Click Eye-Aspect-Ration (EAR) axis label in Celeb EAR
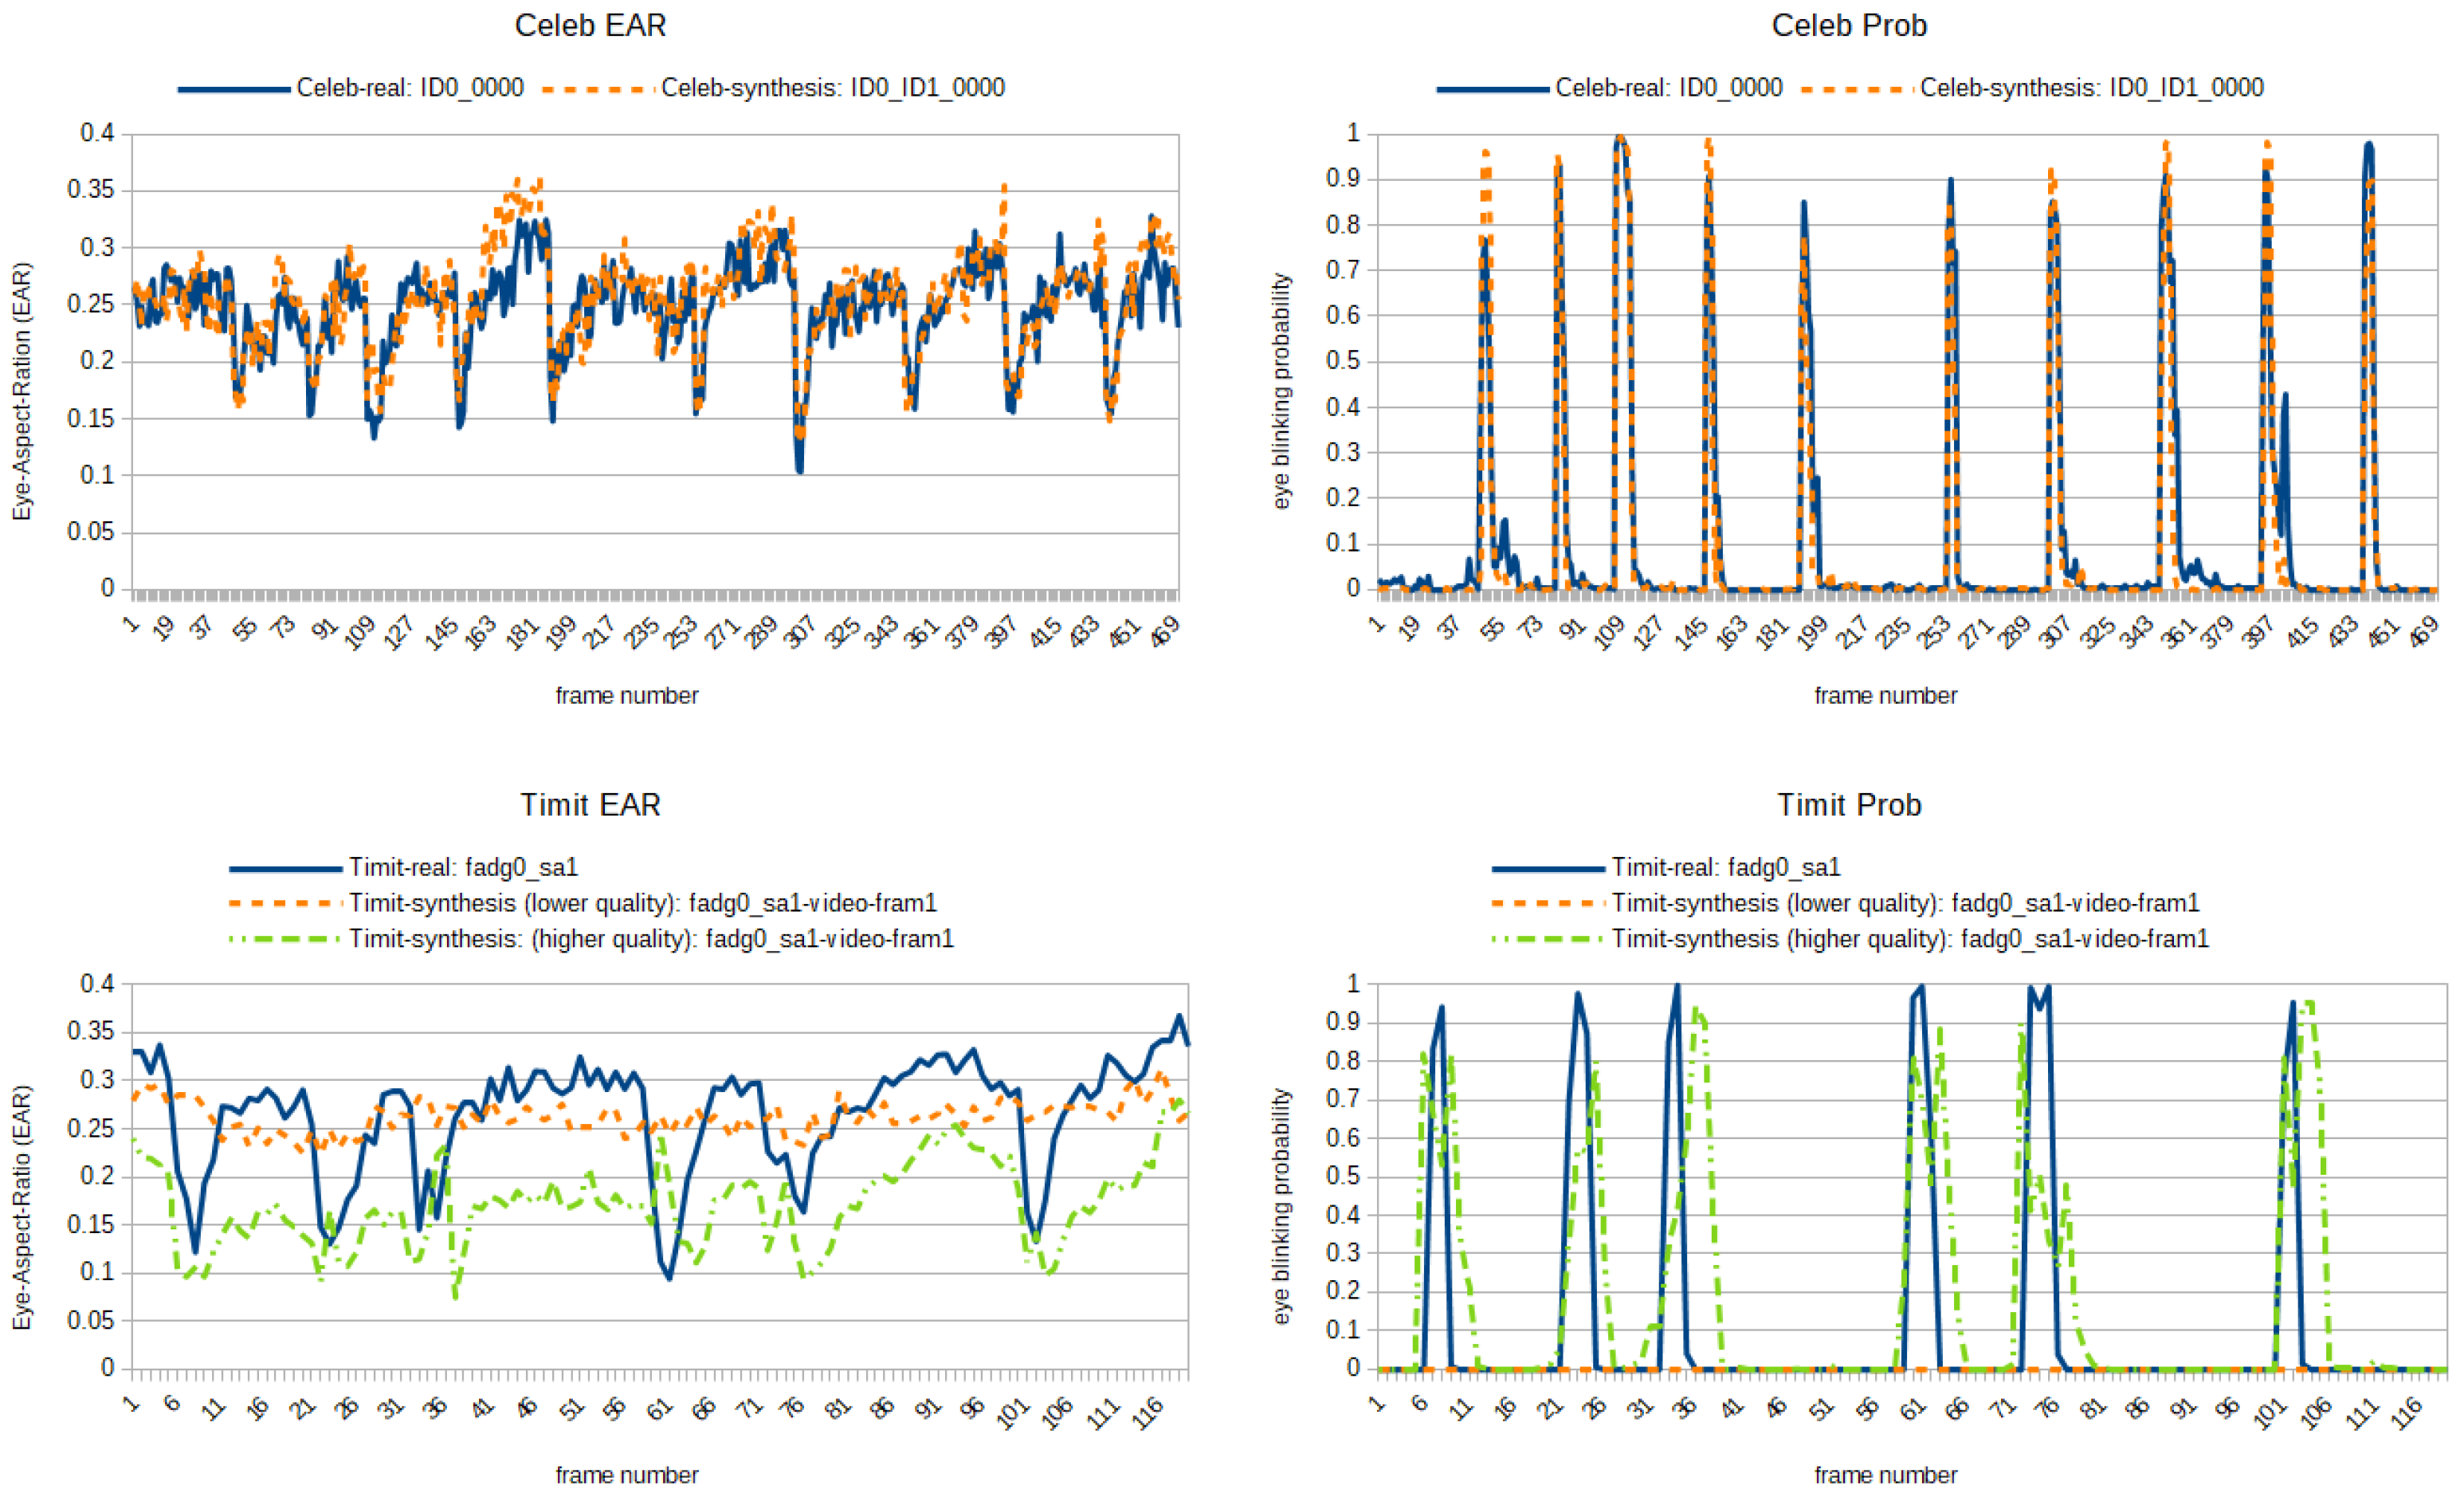The height and width of the screenshot is (1497, 2464). tap(22, 391)
